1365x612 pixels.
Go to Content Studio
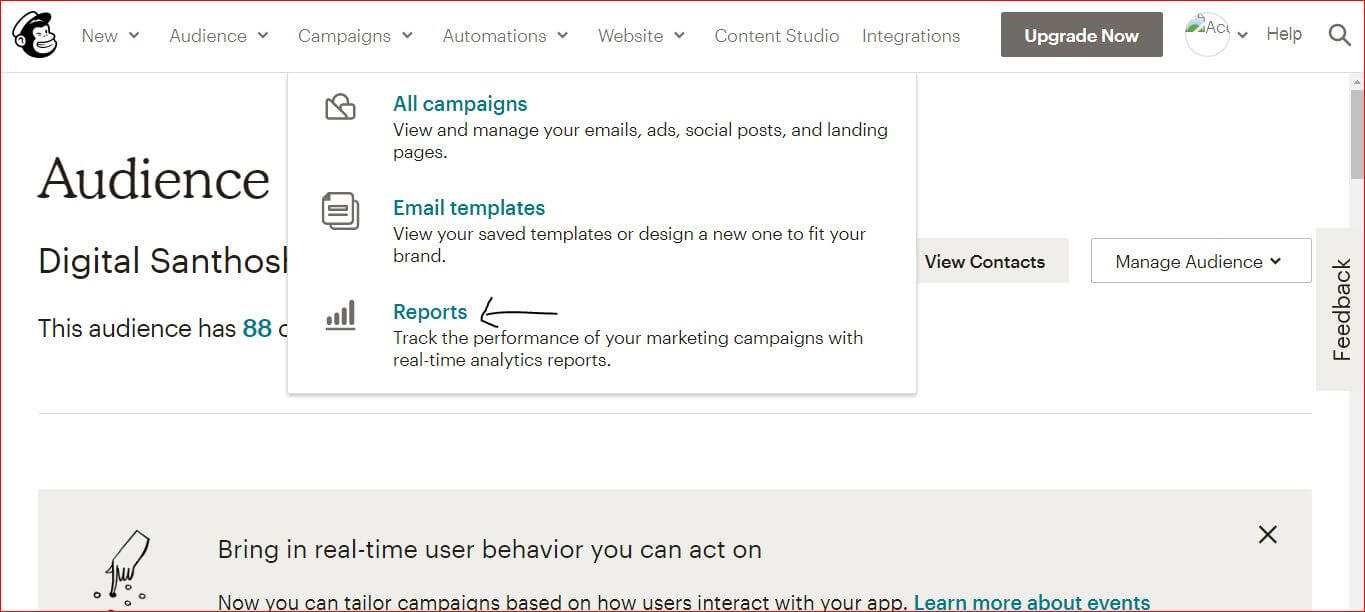pos(776,35)
